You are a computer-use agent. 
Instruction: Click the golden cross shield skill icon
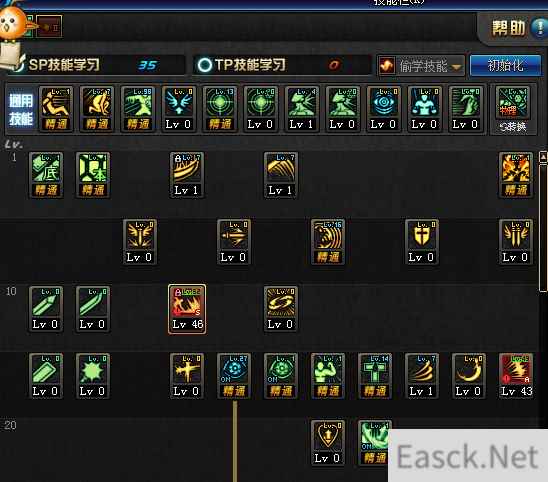pyautogui.click(x=421, y=242)
